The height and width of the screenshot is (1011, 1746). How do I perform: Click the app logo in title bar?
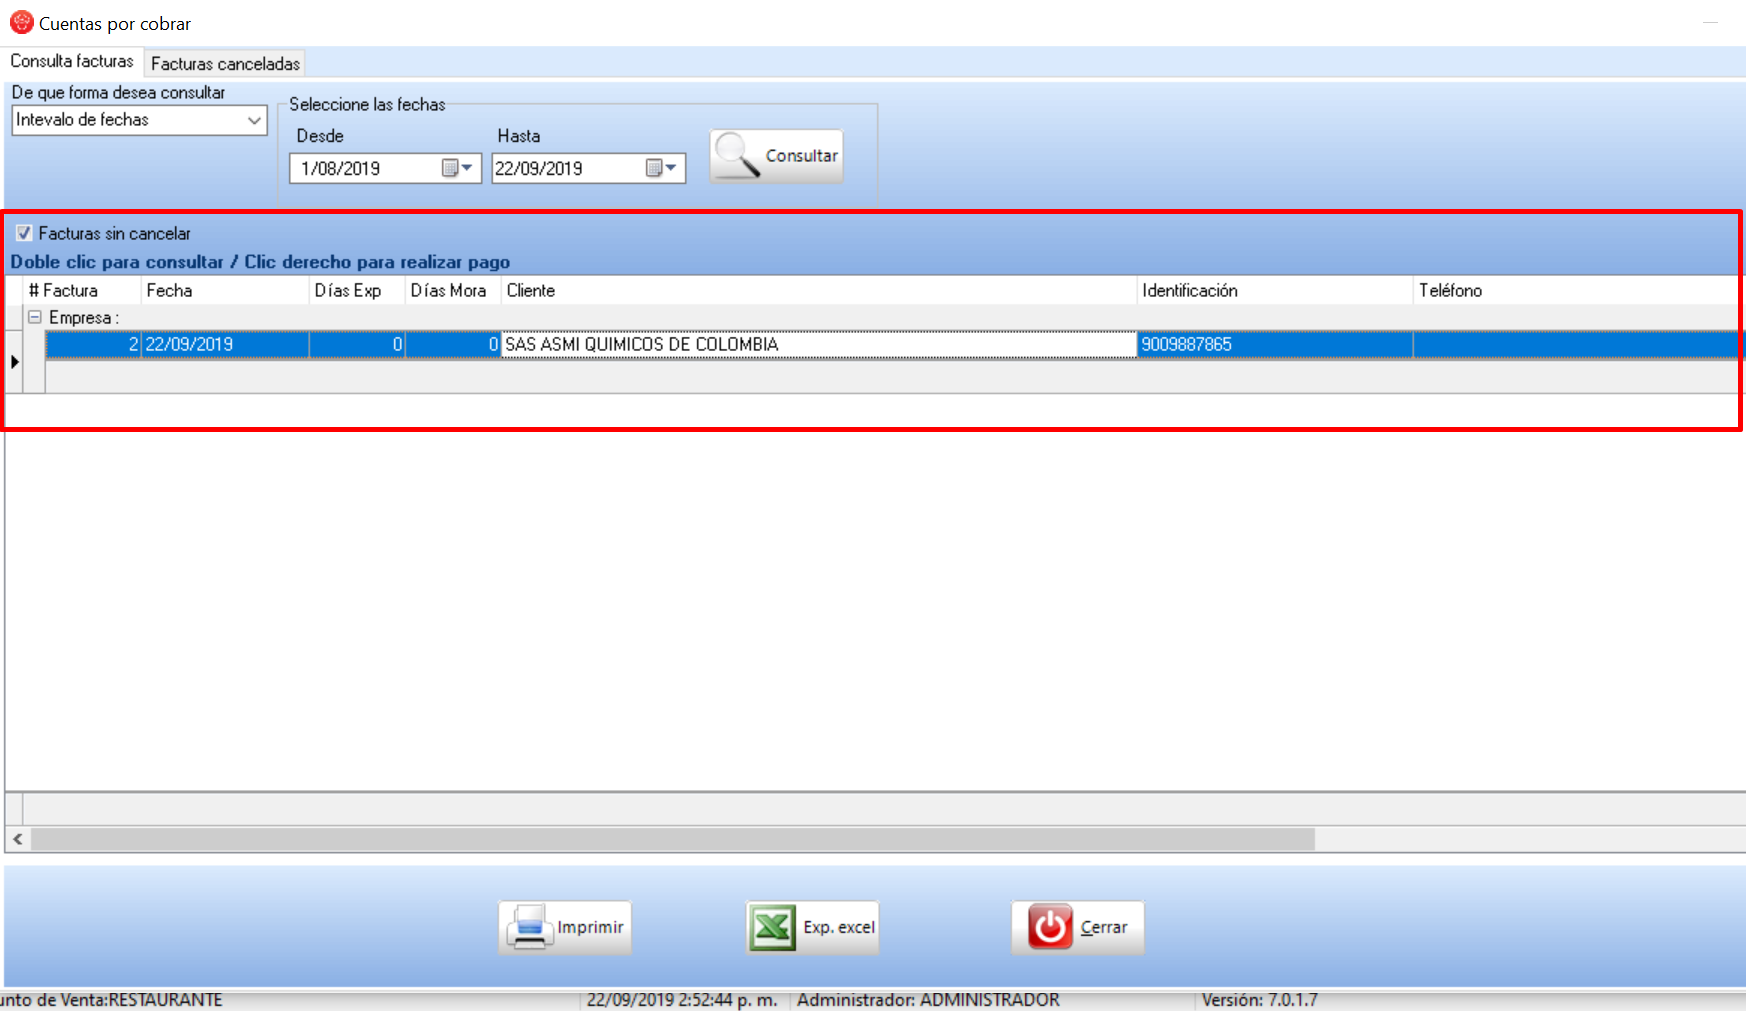pos(21,22)
